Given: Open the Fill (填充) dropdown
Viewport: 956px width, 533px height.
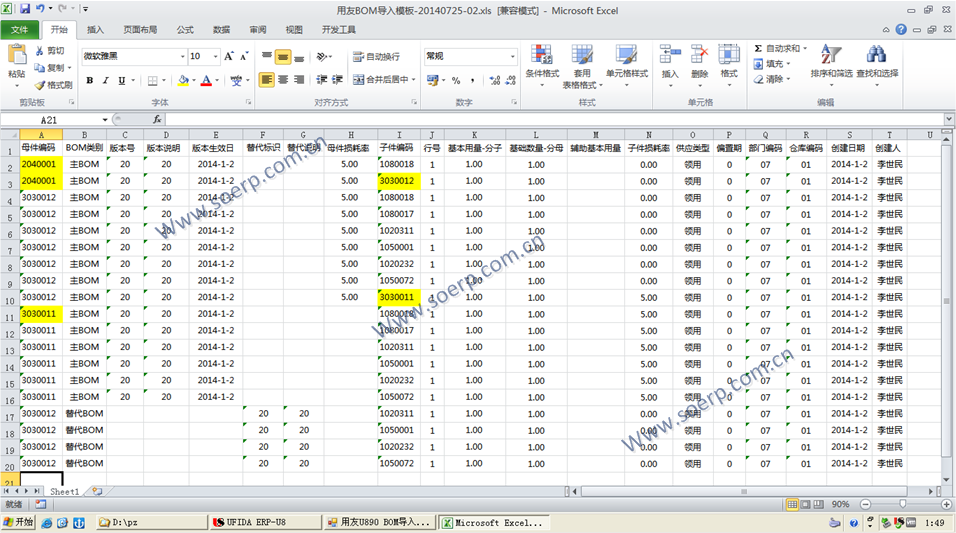Looking at the screenshot, I should pyautogui.click(x=772, y=63).
